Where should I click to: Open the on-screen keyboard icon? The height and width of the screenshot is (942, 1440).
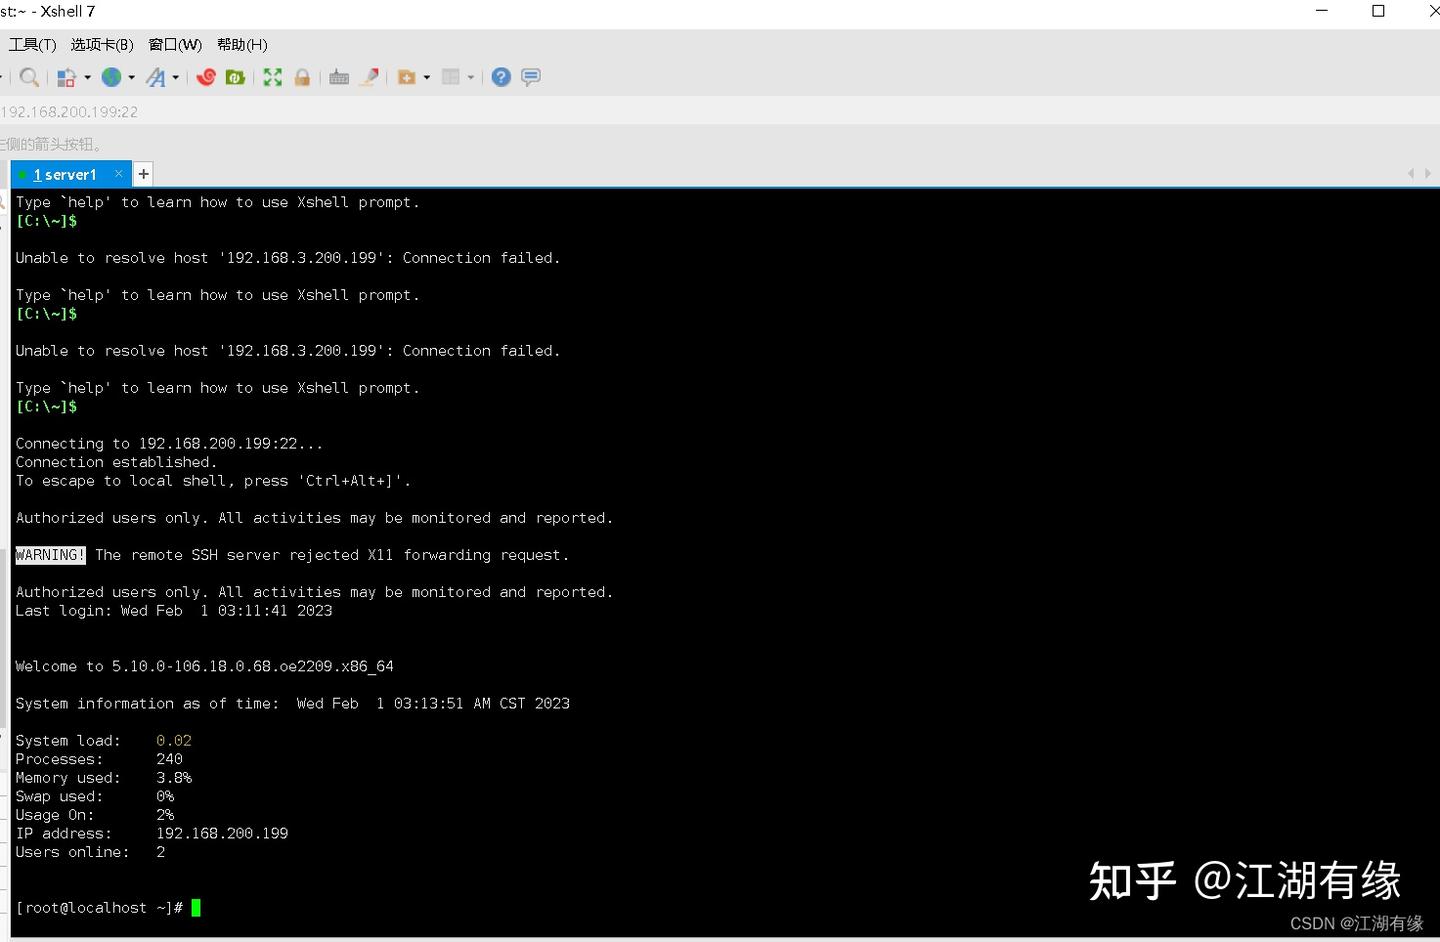[338, 77]
